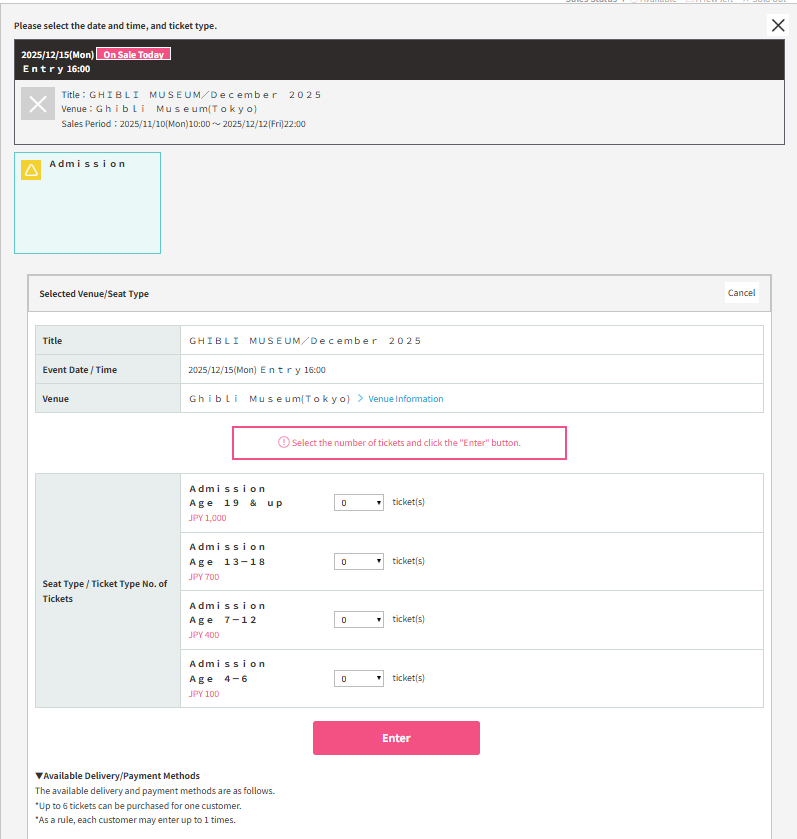Click the 'JPY 700' price text
This screenshot has width=797, height=839.
pos(204,577)
